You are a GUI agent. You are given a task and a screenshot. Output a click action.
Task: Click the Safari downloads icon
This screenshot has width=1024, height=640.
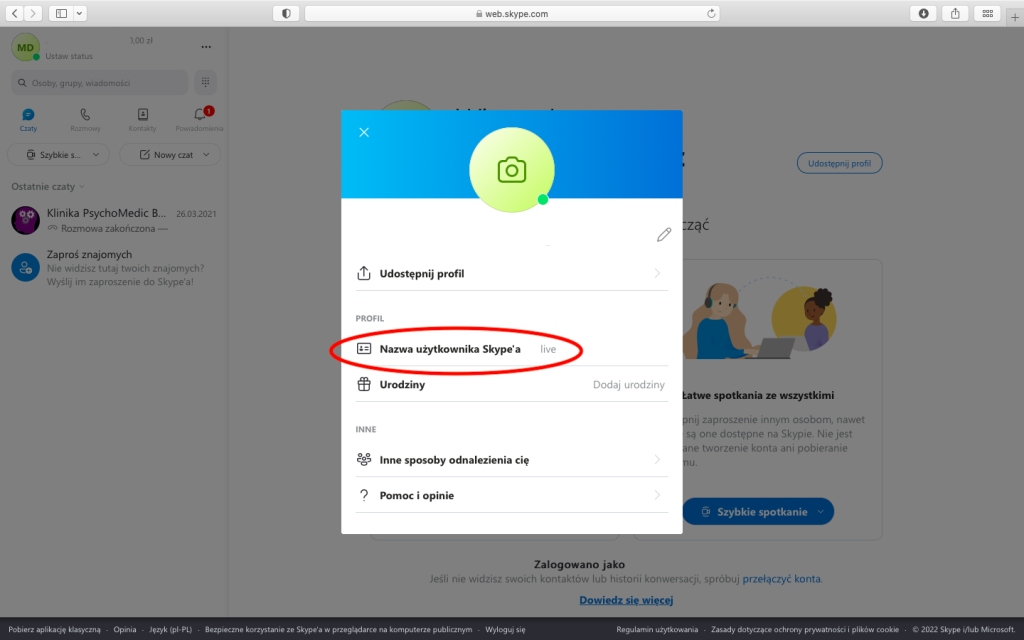tap(923, 13)
